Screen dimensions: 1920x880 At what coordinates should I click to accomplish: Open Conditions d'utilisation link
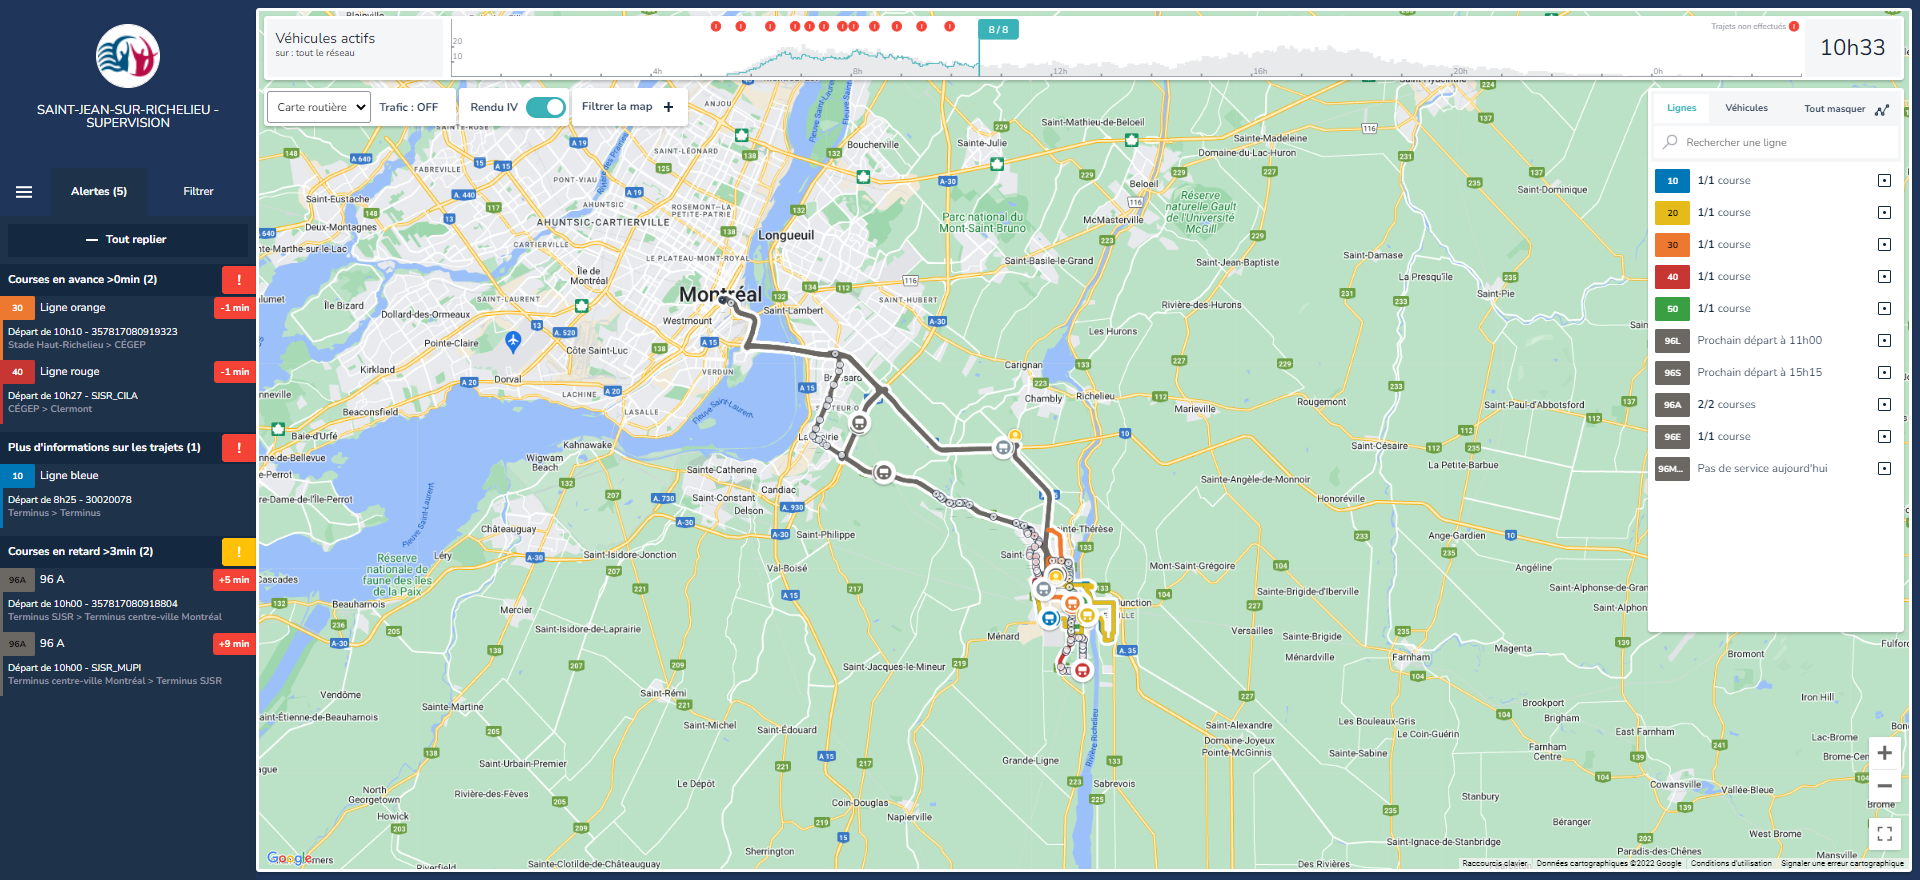1731,863
